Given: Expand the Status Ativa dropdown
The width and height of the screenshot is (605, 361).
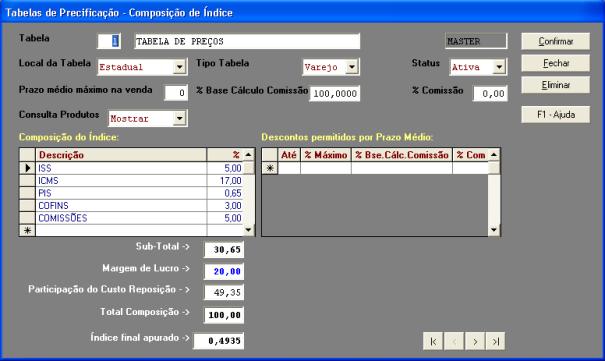Looking at the screenshot, I should click(x=499, y=67).
